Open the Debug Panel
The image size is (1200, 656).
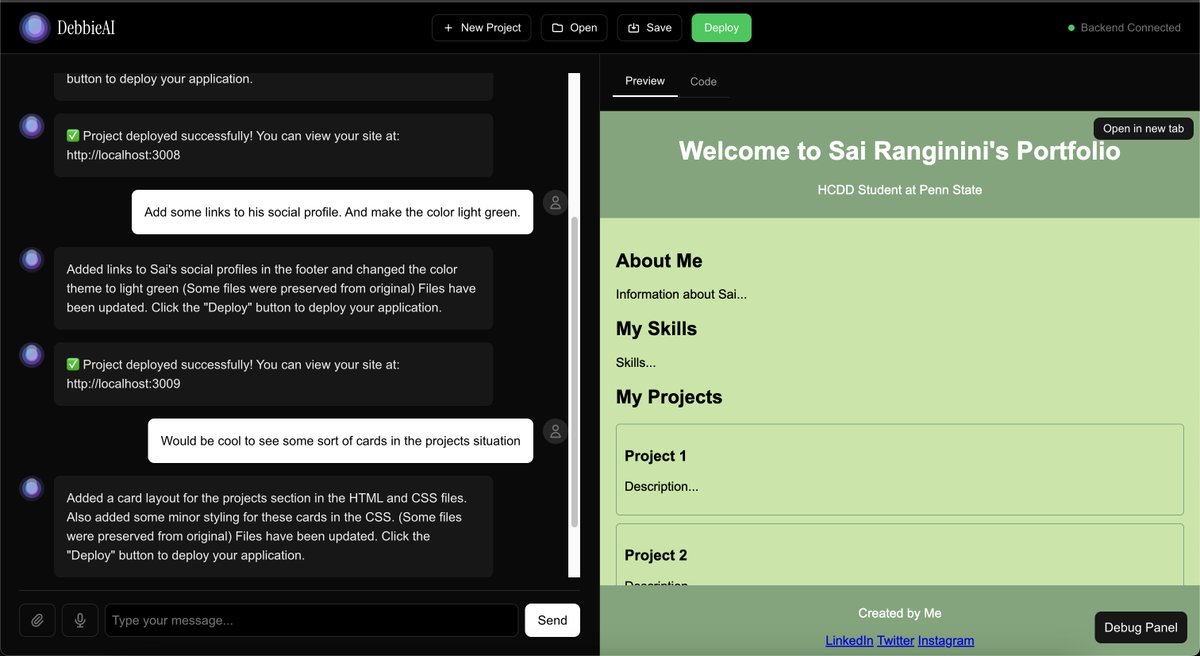(x=1141, y=627)
